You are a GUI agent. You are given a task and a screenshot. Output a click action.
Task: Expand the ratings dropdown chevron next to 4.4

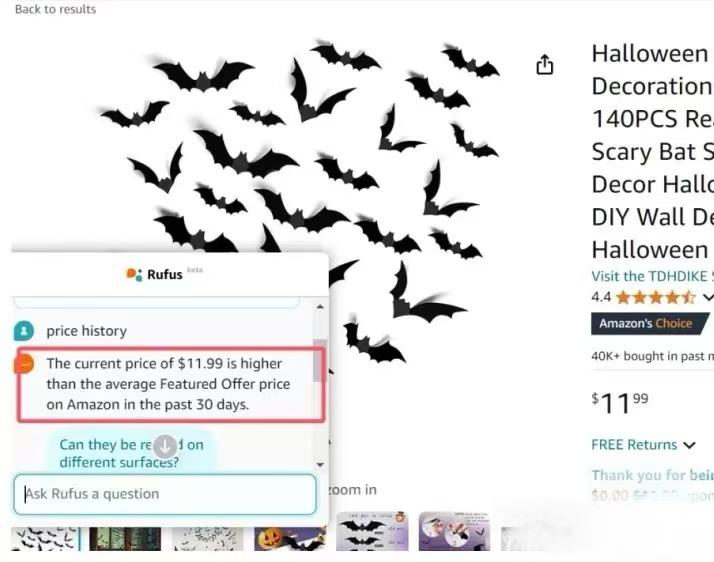708,298
